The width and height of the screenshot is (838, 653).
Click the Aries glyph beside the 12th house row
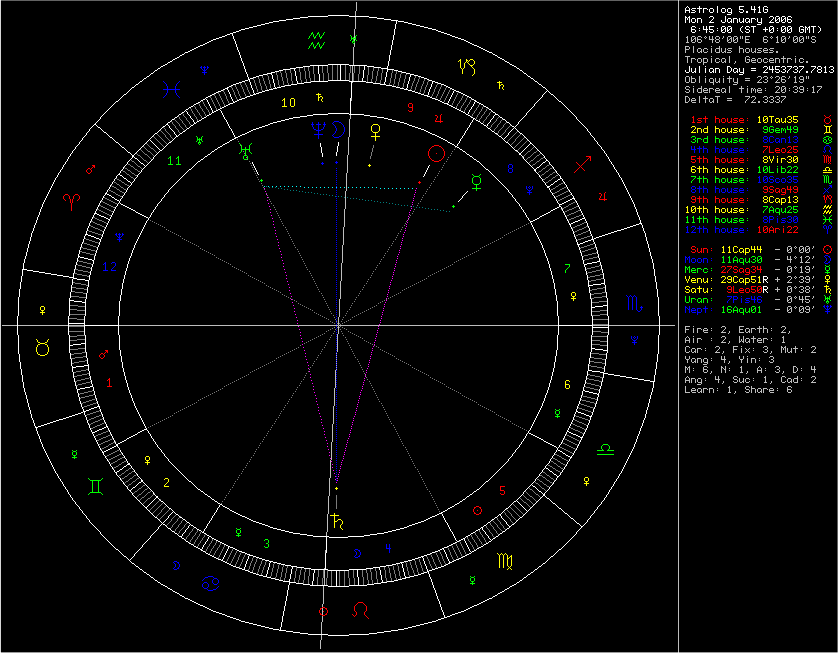(828, 230)
